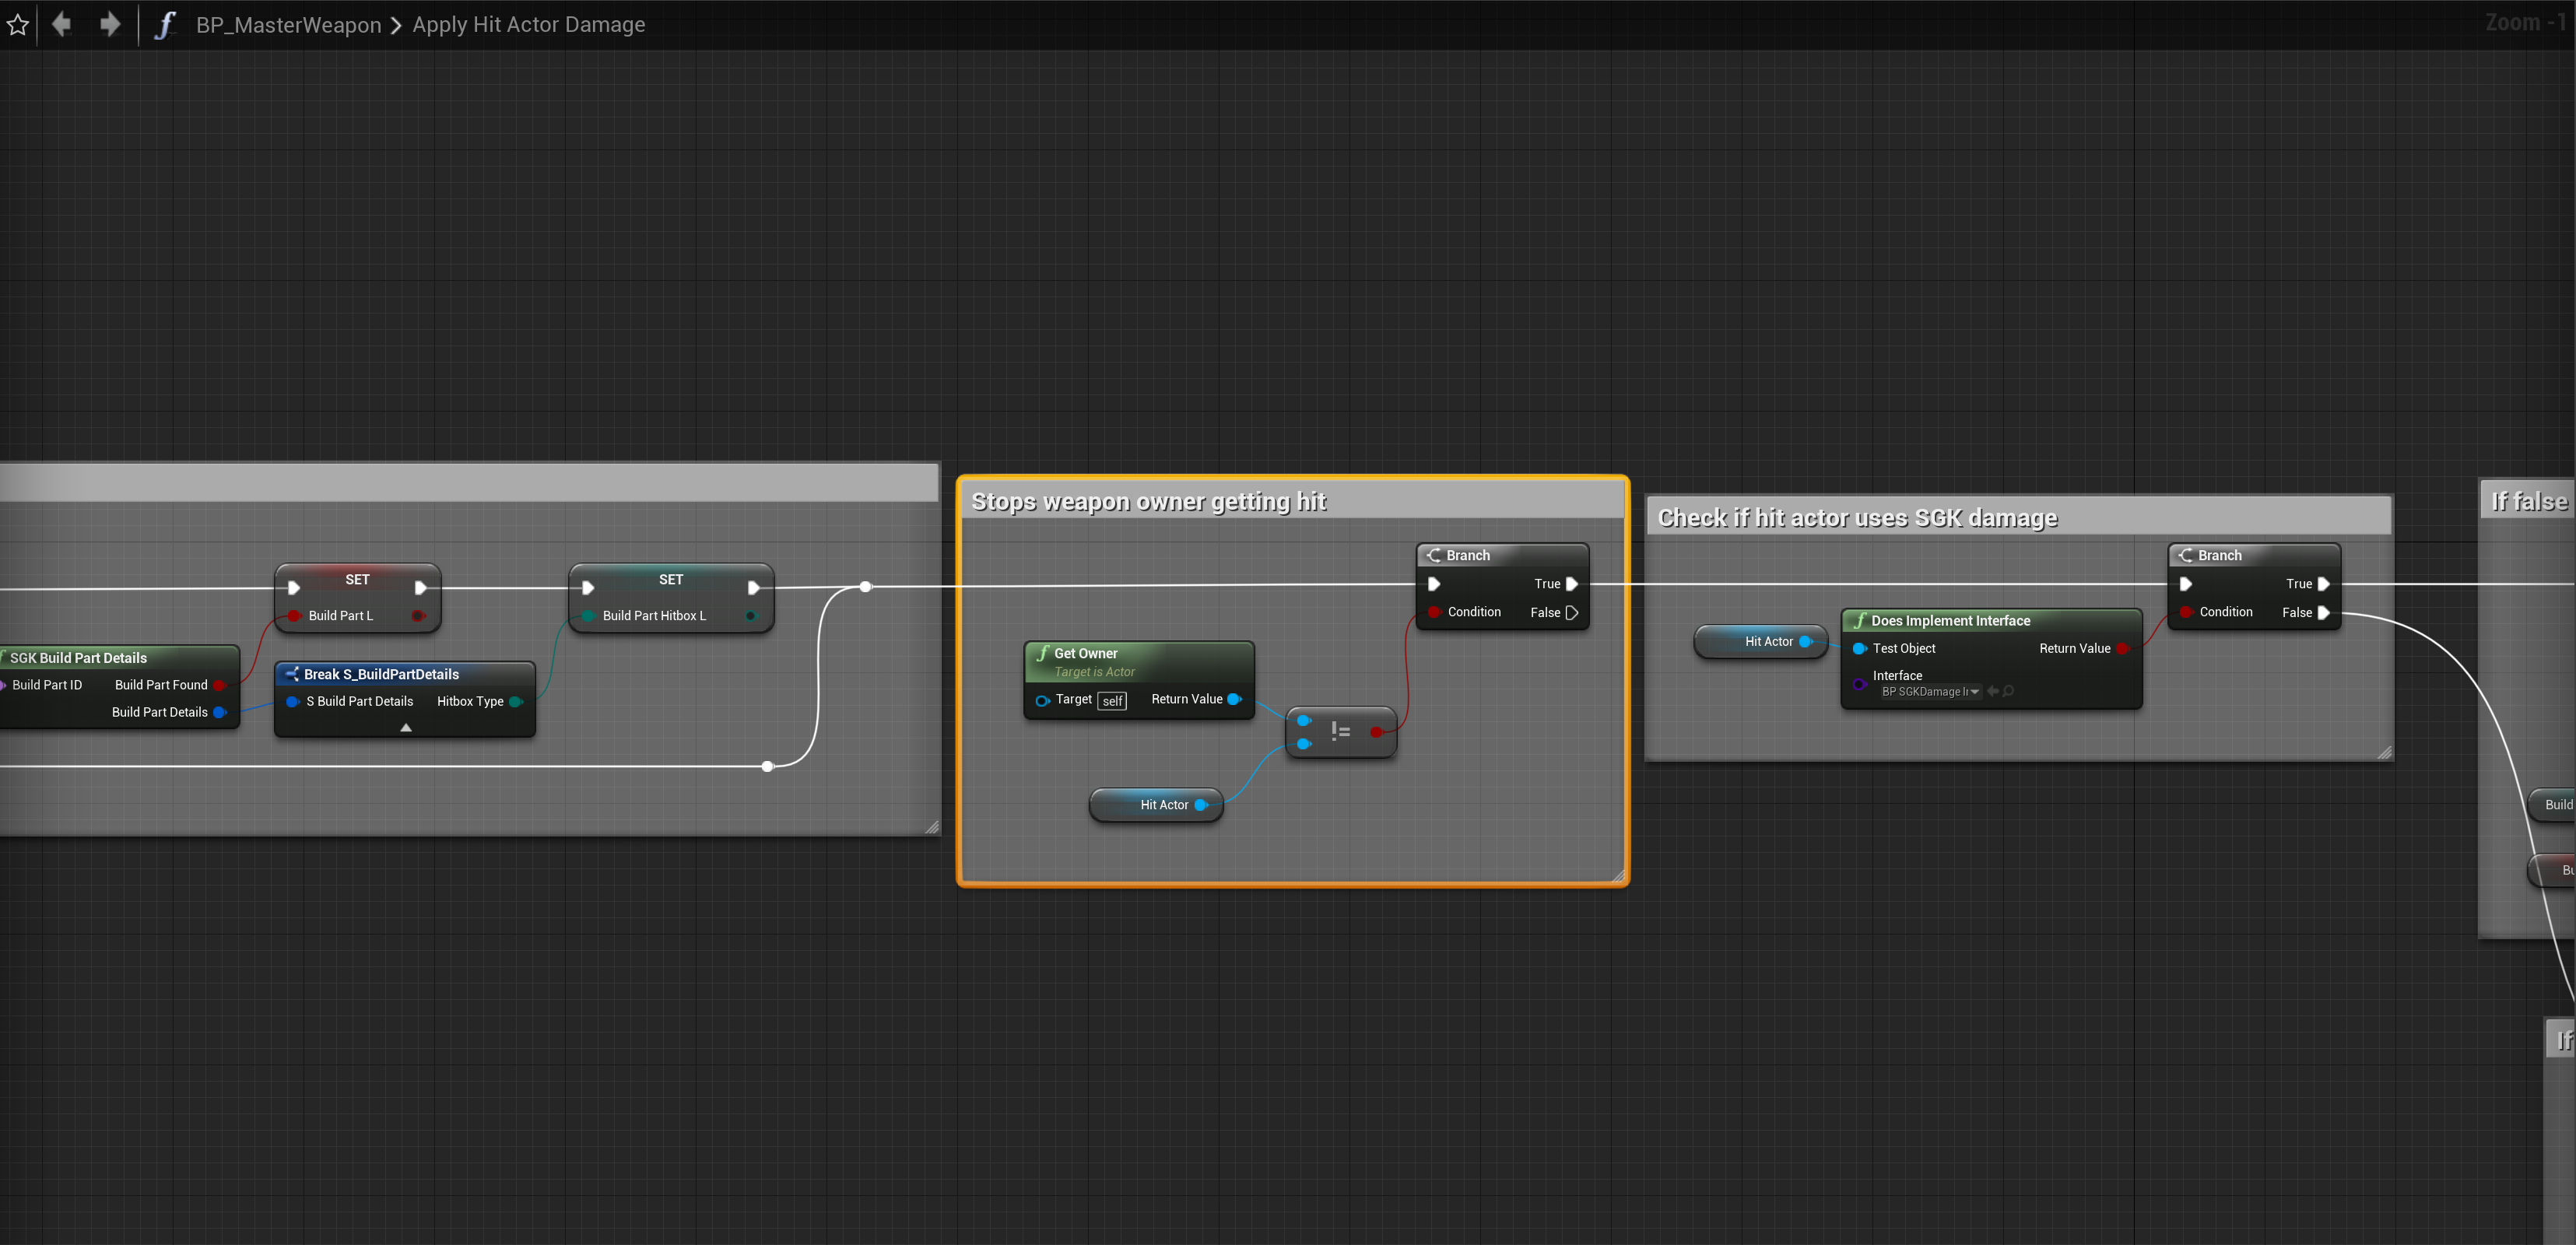2576x1245 pixels.
Task: Select the Does Implement Interface node header
Action: (x=1950, y=621)
